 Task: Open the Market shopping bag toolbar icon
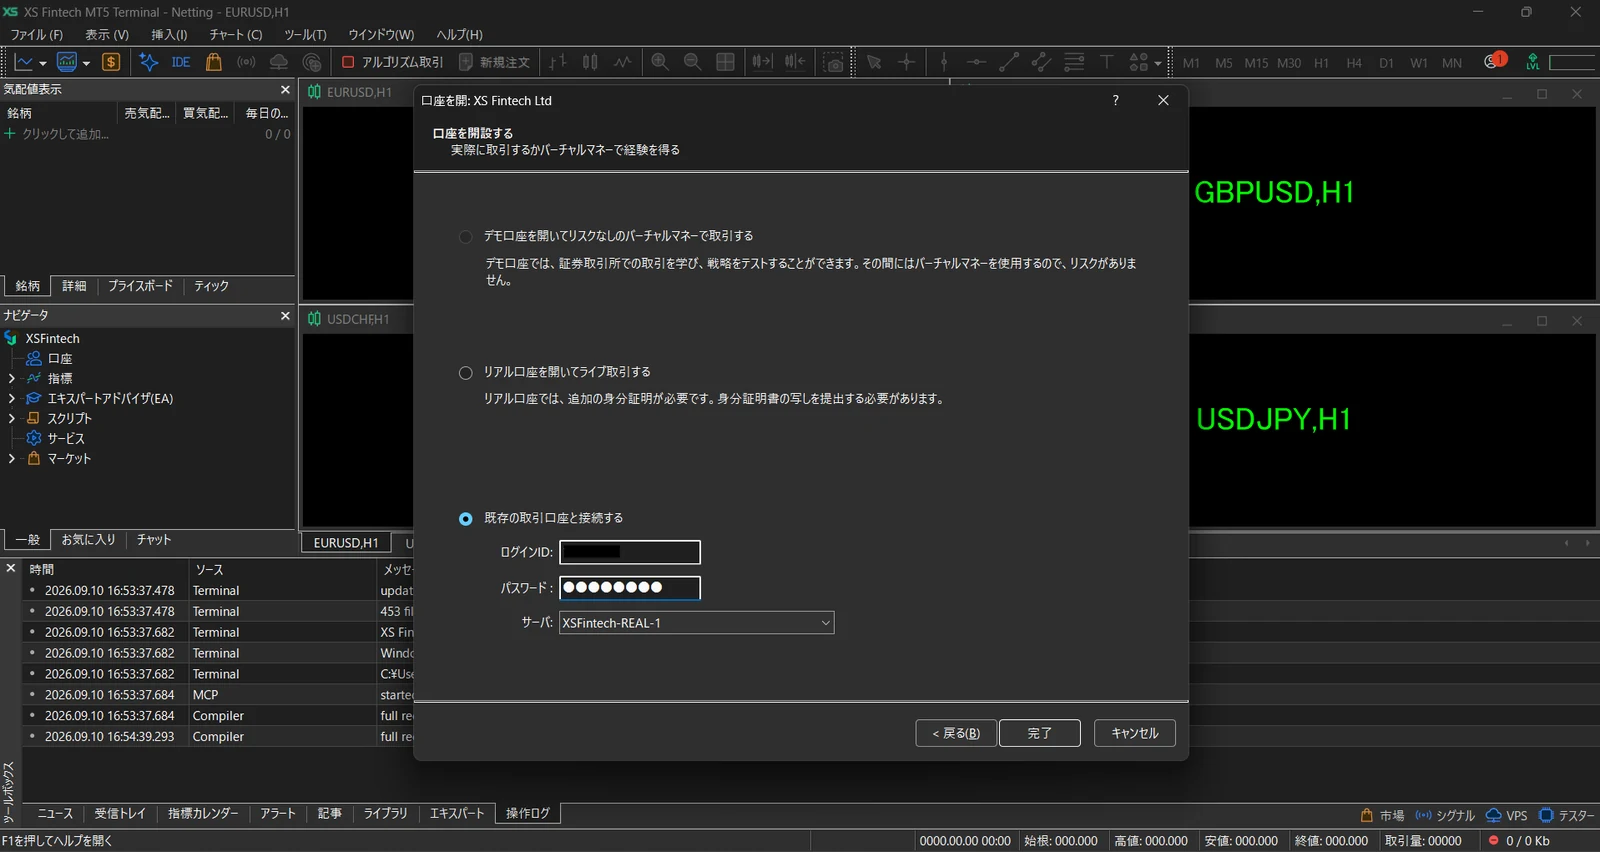click(x=213, y=62)
